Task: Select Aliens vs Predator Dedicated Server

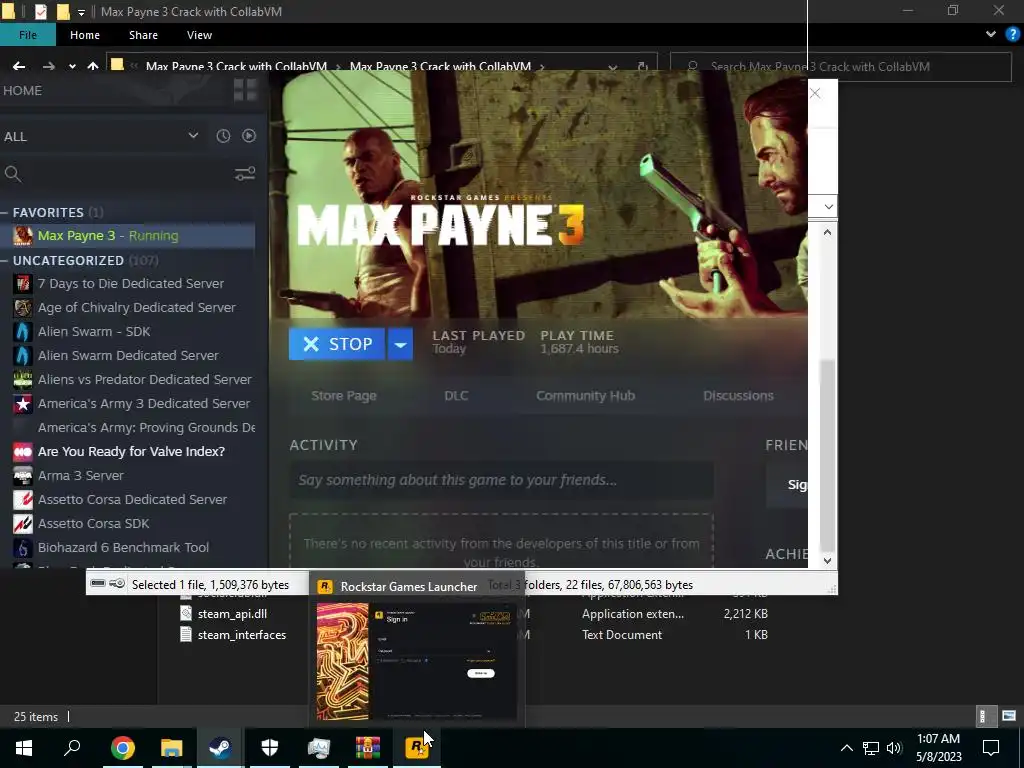Action: tap(144, 379)
